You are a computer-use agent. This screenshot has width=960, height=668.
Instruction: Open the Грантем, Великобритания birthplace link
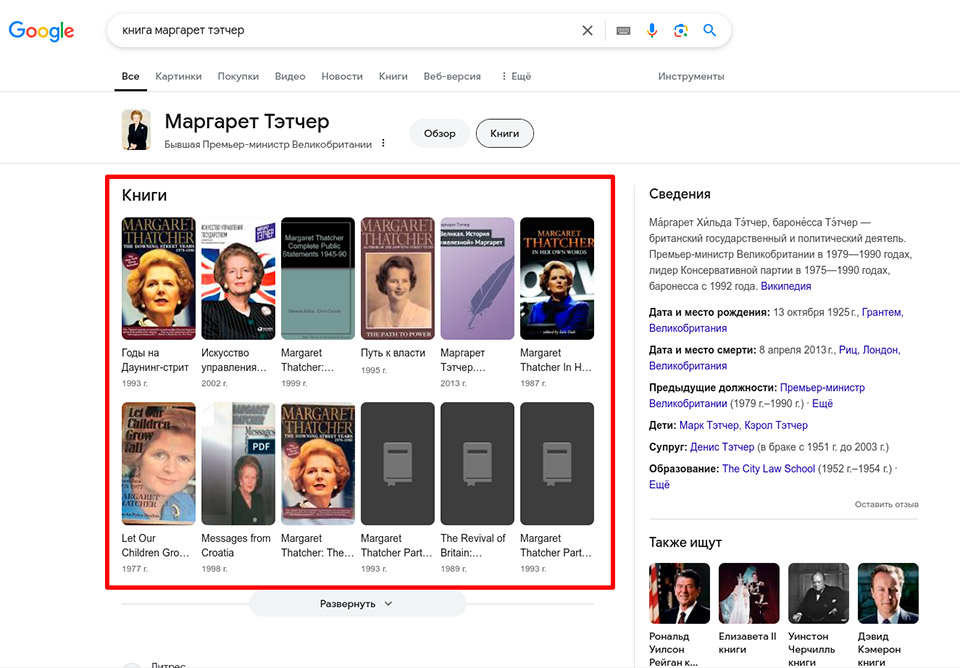tap(776, 320)
